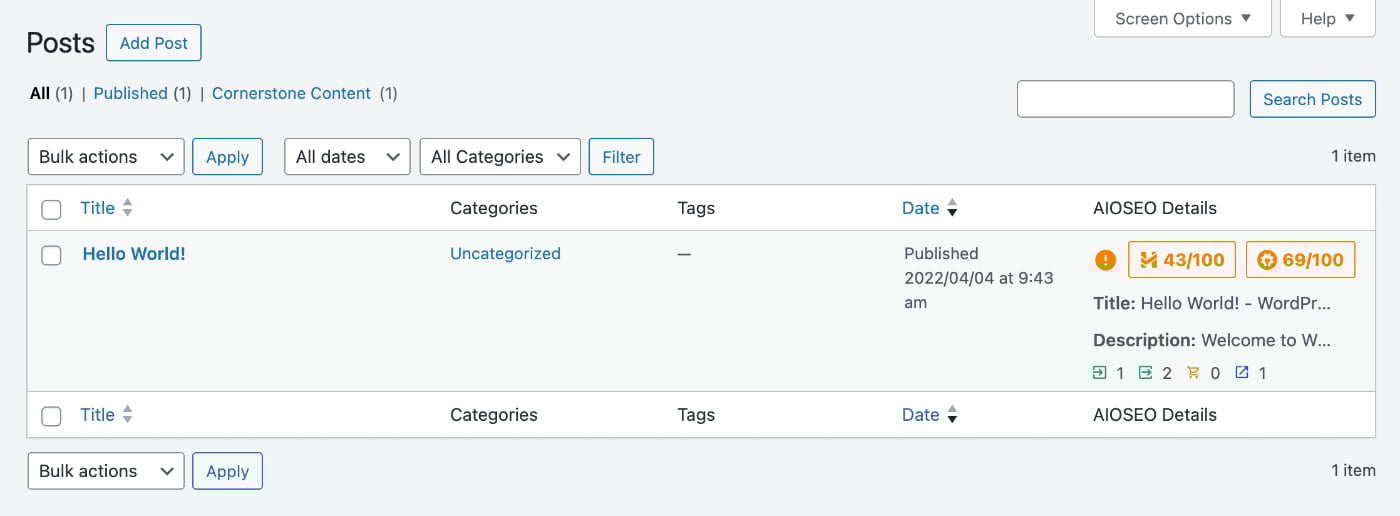Image resolution: width=1400 pixels, height=516 pixels.
Task: Click Title column header link at top
Action: point(97,208)
